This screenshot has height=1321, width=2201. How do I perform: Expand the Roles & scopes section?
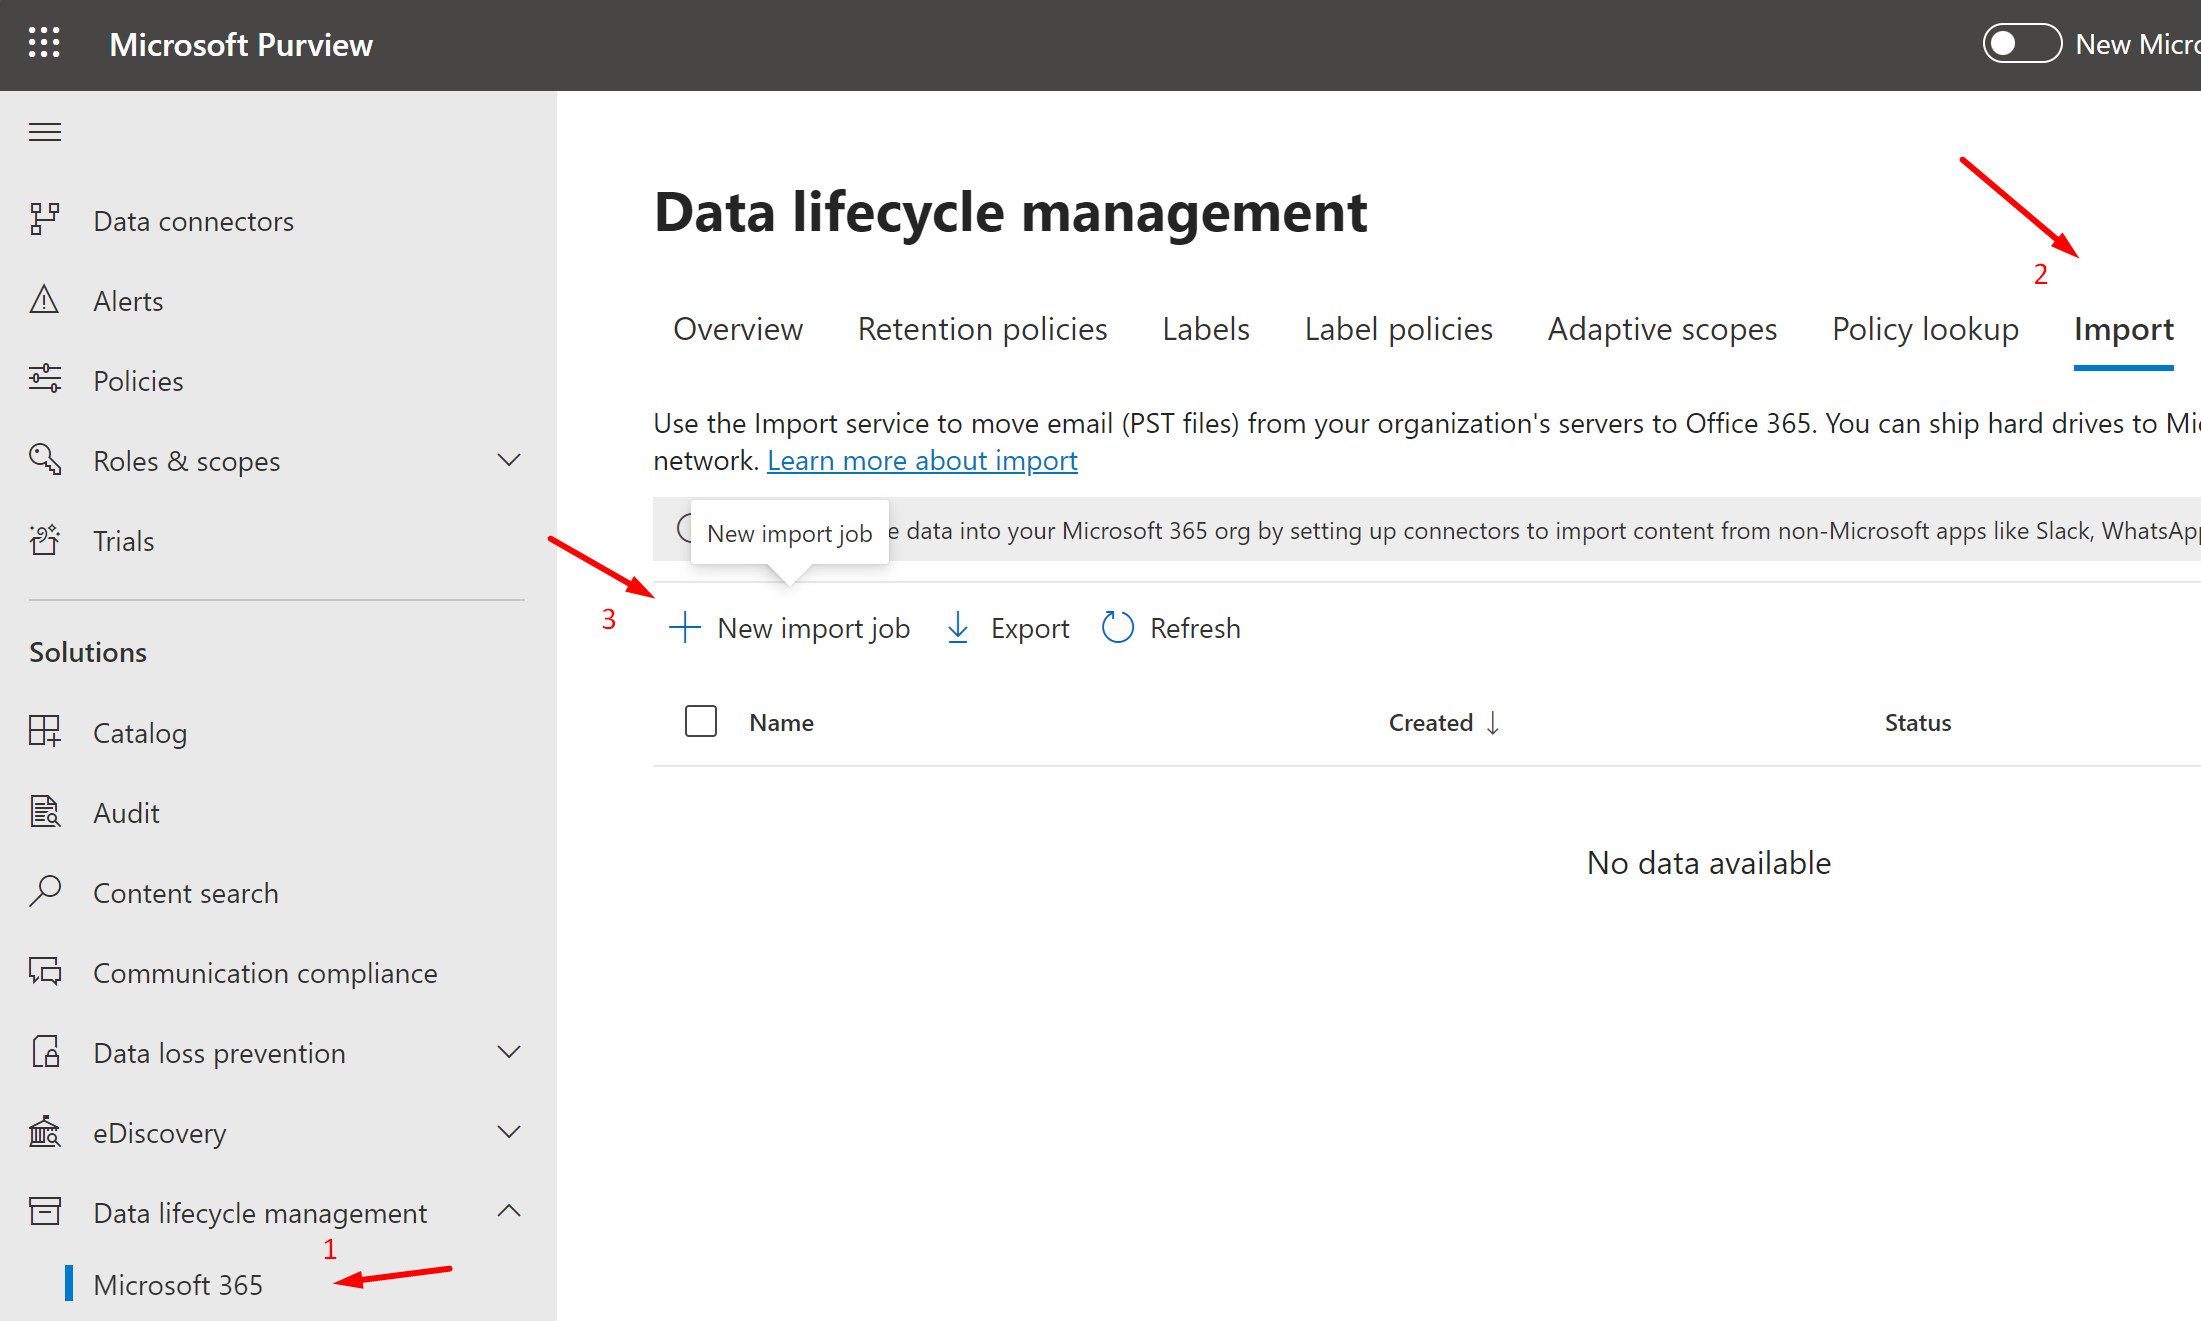click(x=509, y=460)
